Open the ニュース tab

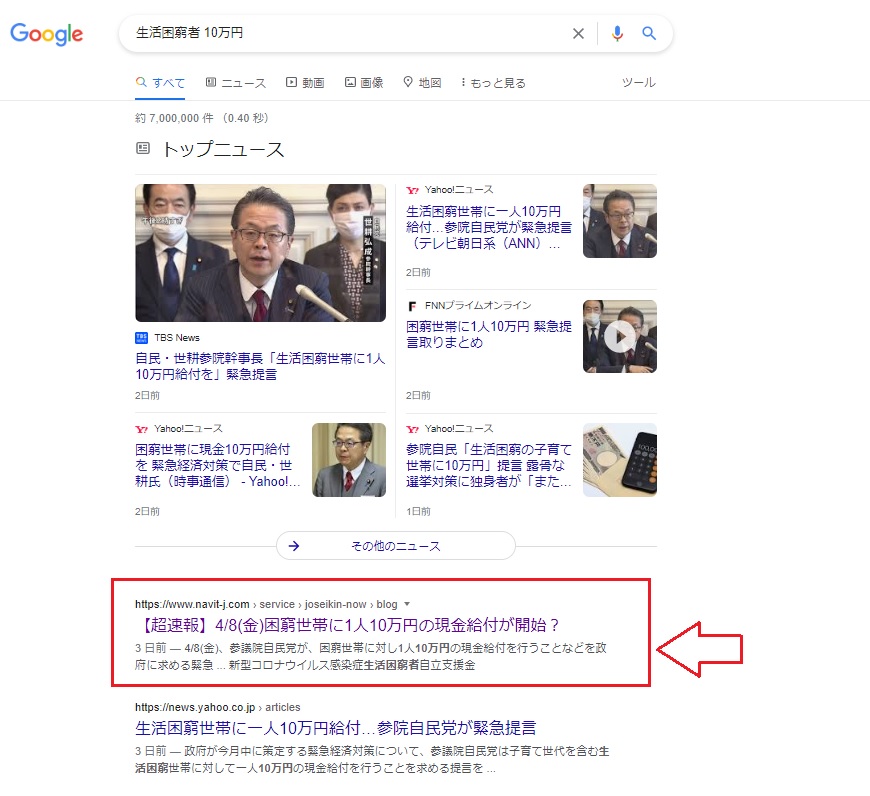(236, 83)
